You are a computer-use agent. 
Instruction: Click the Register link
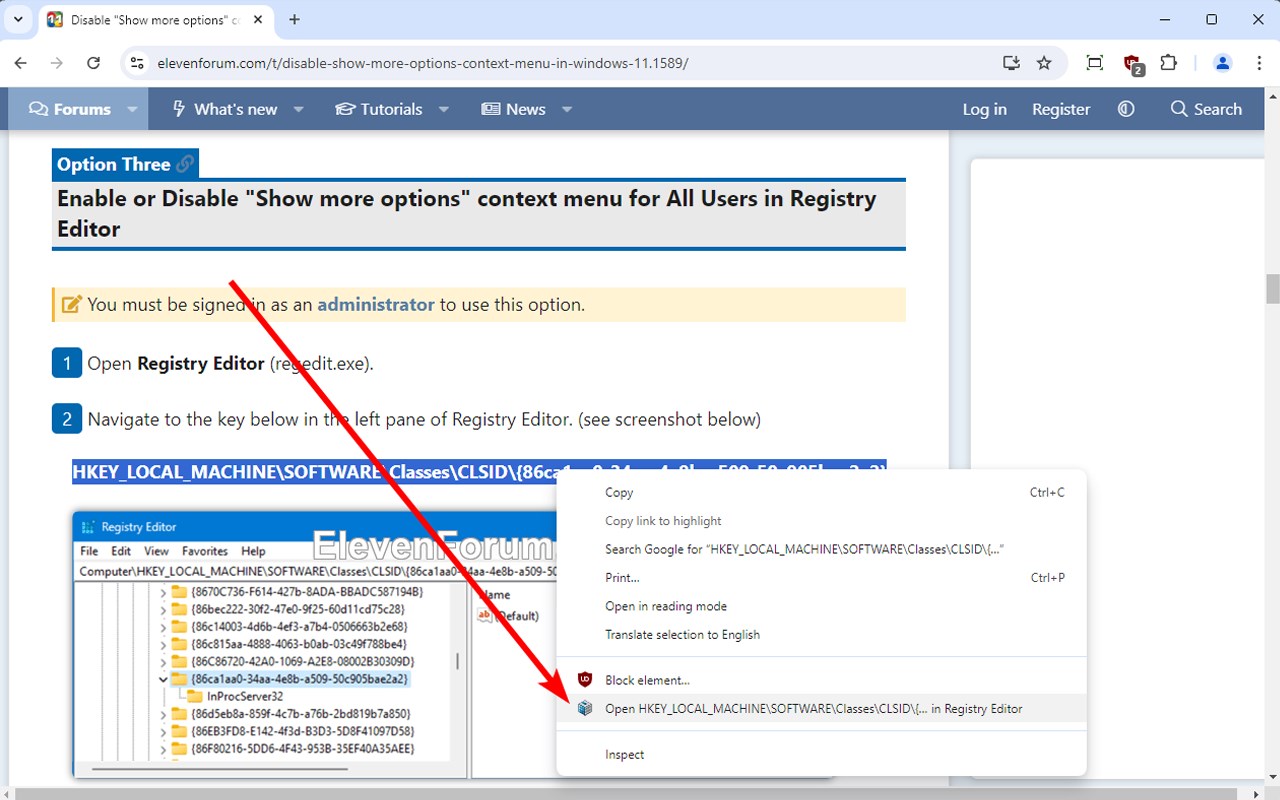point(1061,109)
